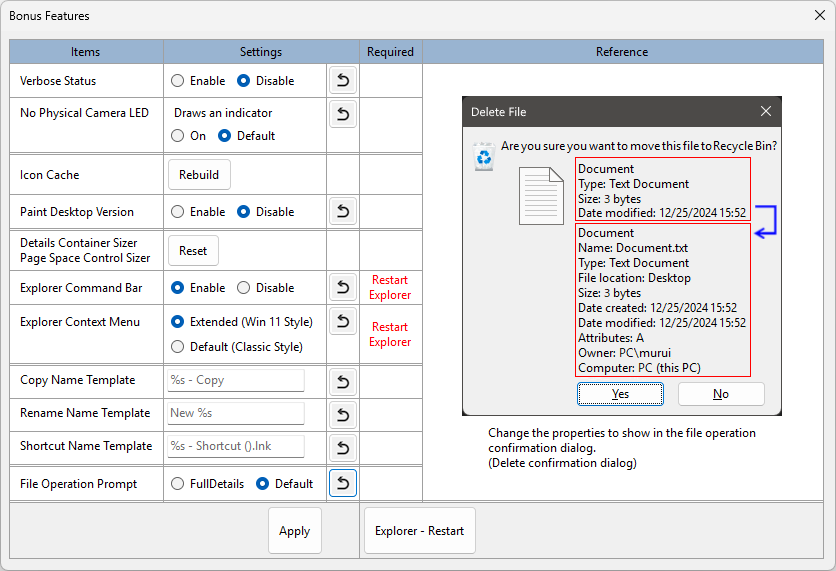This screenshot has width=836, height=571.
Task: Click the Rebuild icon cache button
Action: (199, 174)
